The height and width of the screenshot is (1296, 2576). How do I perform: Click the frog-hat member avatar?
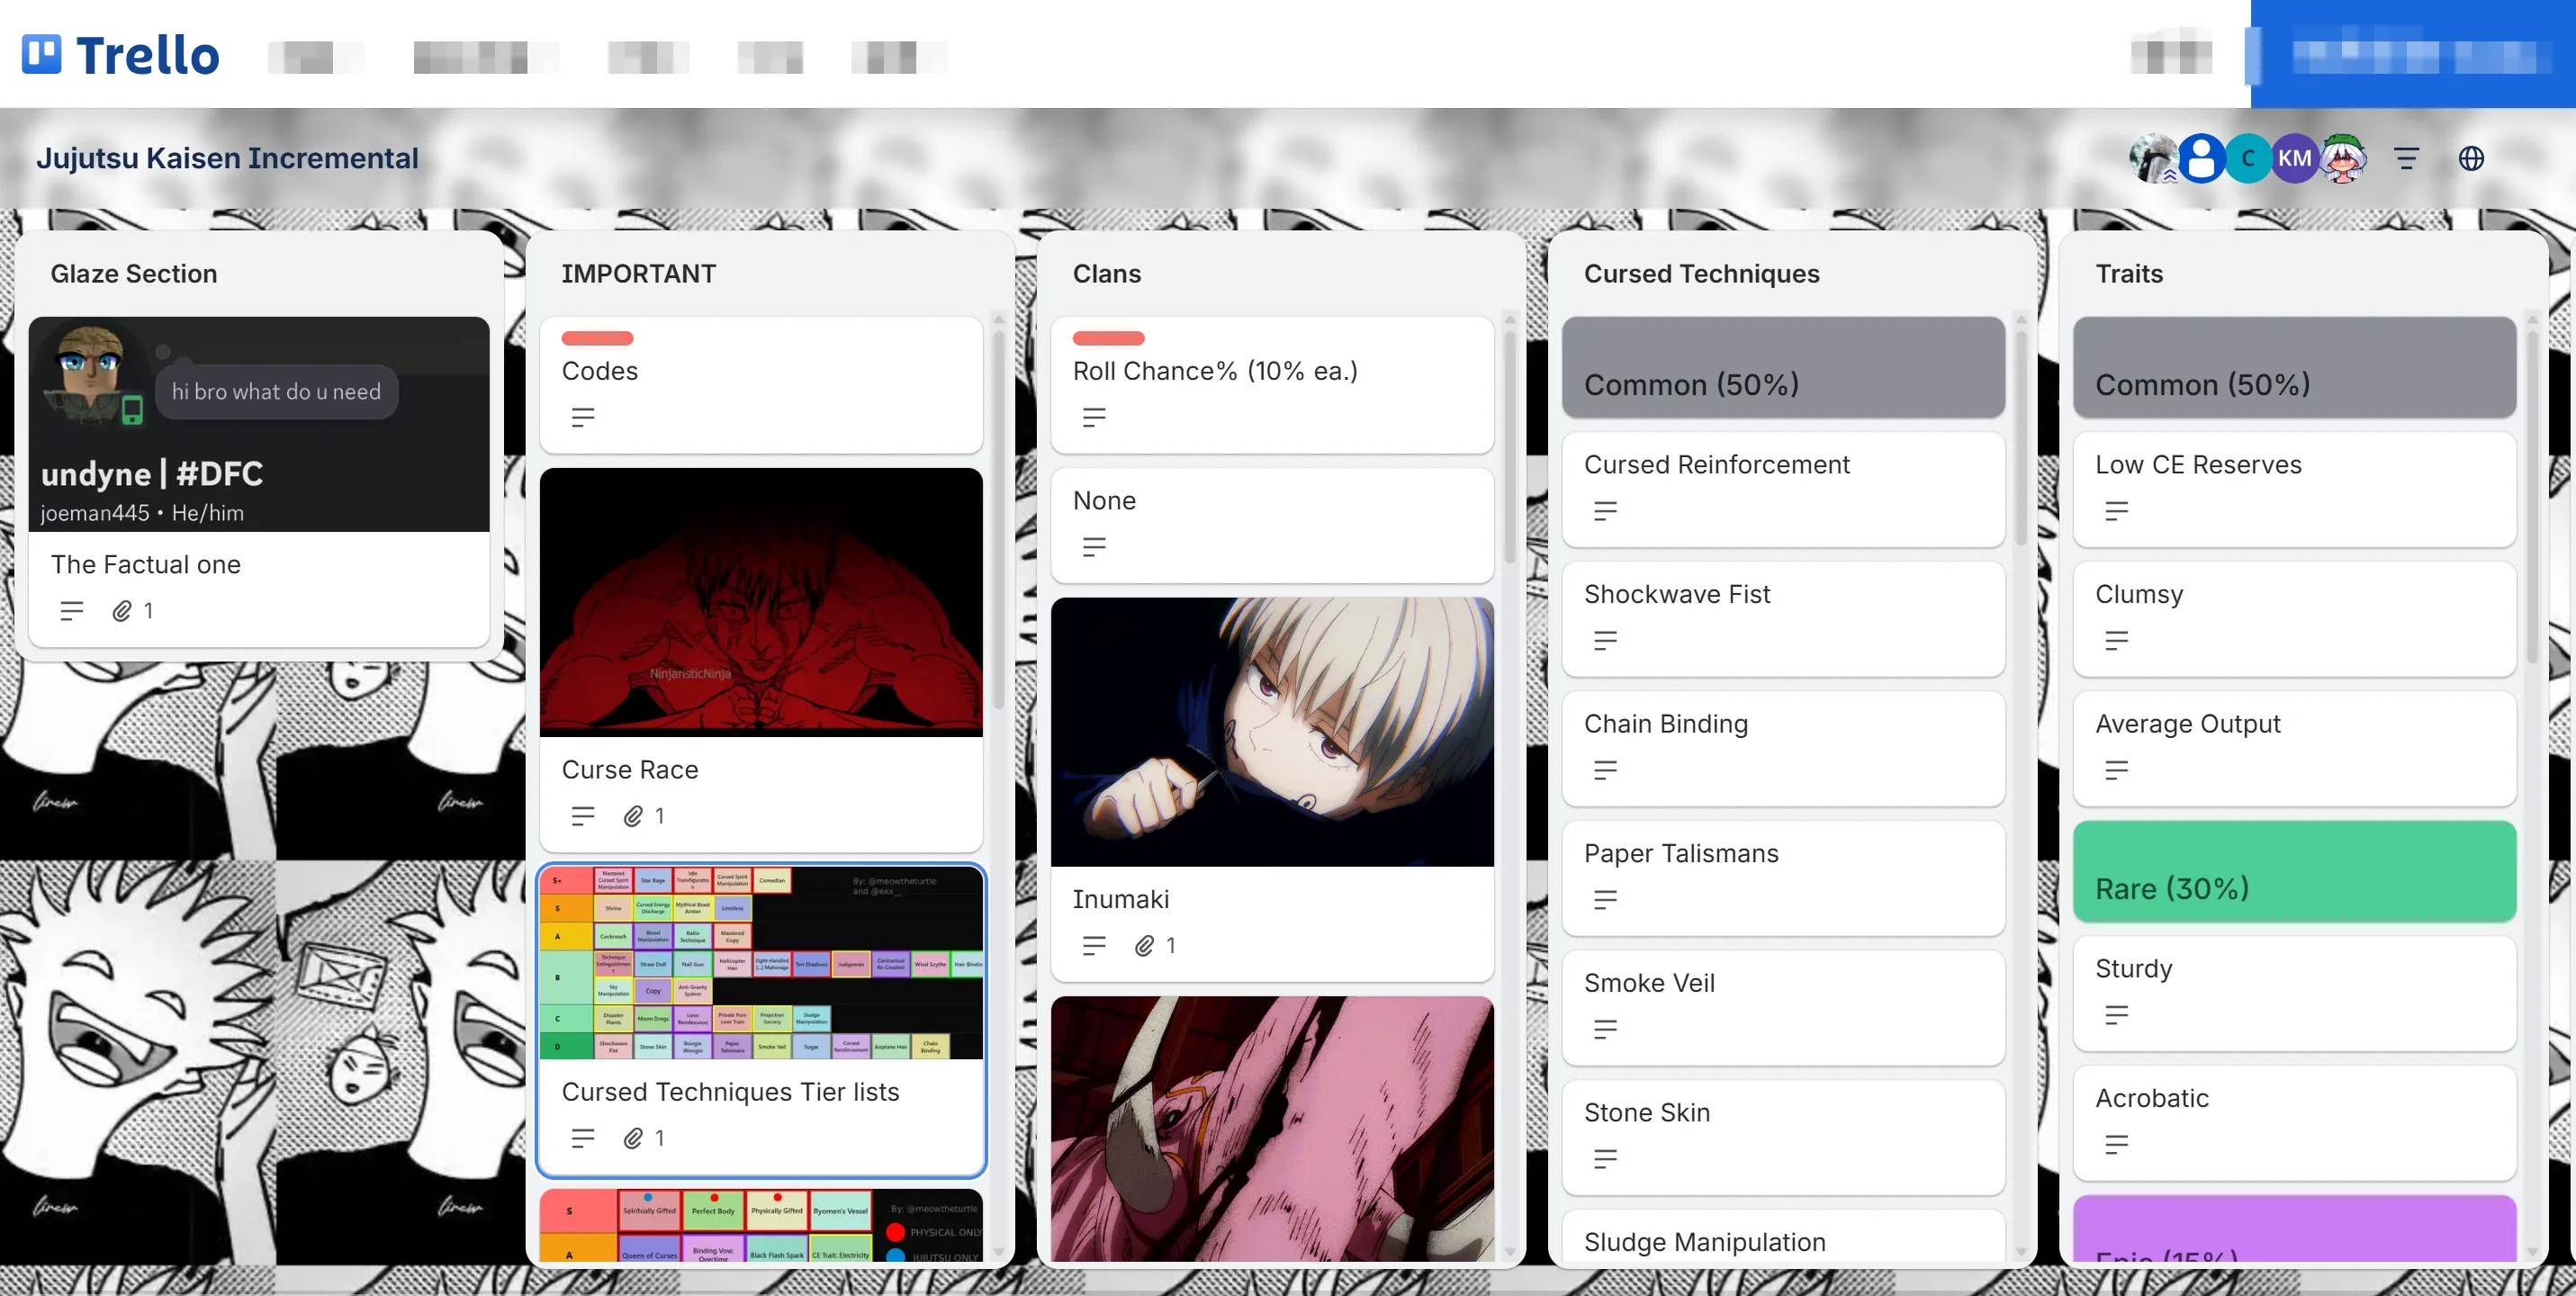tap(2344, 158)
